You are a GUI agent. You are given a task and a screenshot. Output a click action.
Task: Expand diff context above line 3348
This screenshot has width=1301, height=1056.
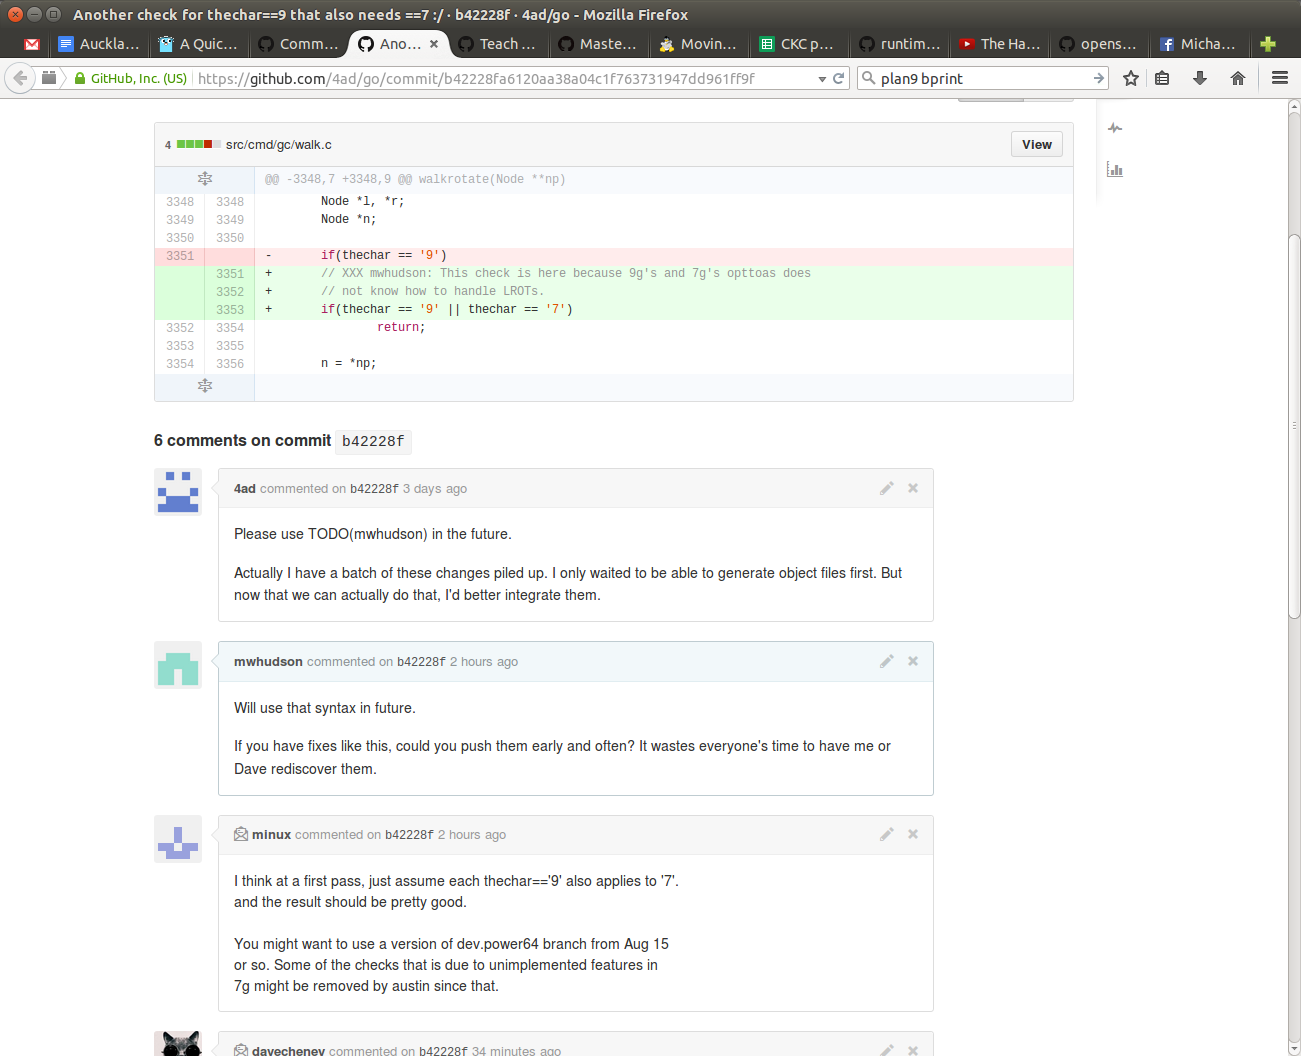(x=204, y=179)
